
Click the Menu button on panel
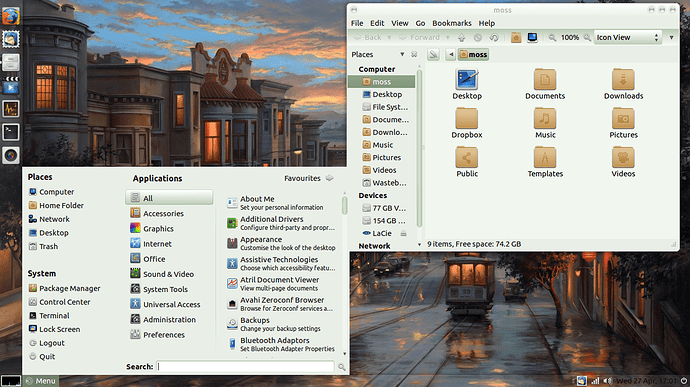[x=41, y=381]
